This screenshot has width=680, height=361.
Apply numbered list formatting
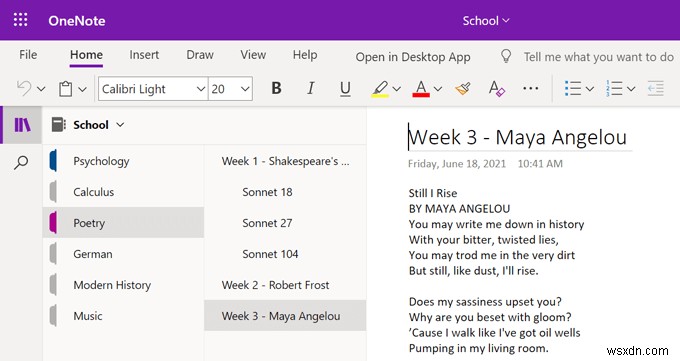(614, 89)
